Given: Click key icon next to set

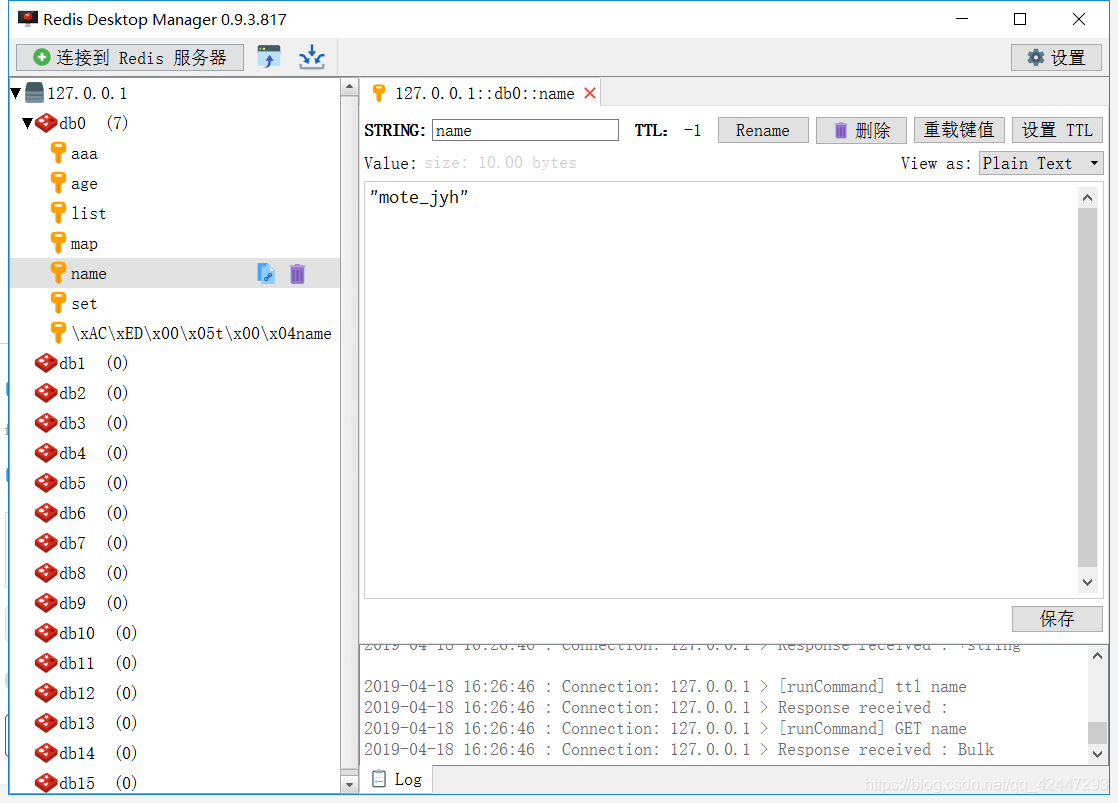Looking at the screenshot, I should [x=58, y=302].
